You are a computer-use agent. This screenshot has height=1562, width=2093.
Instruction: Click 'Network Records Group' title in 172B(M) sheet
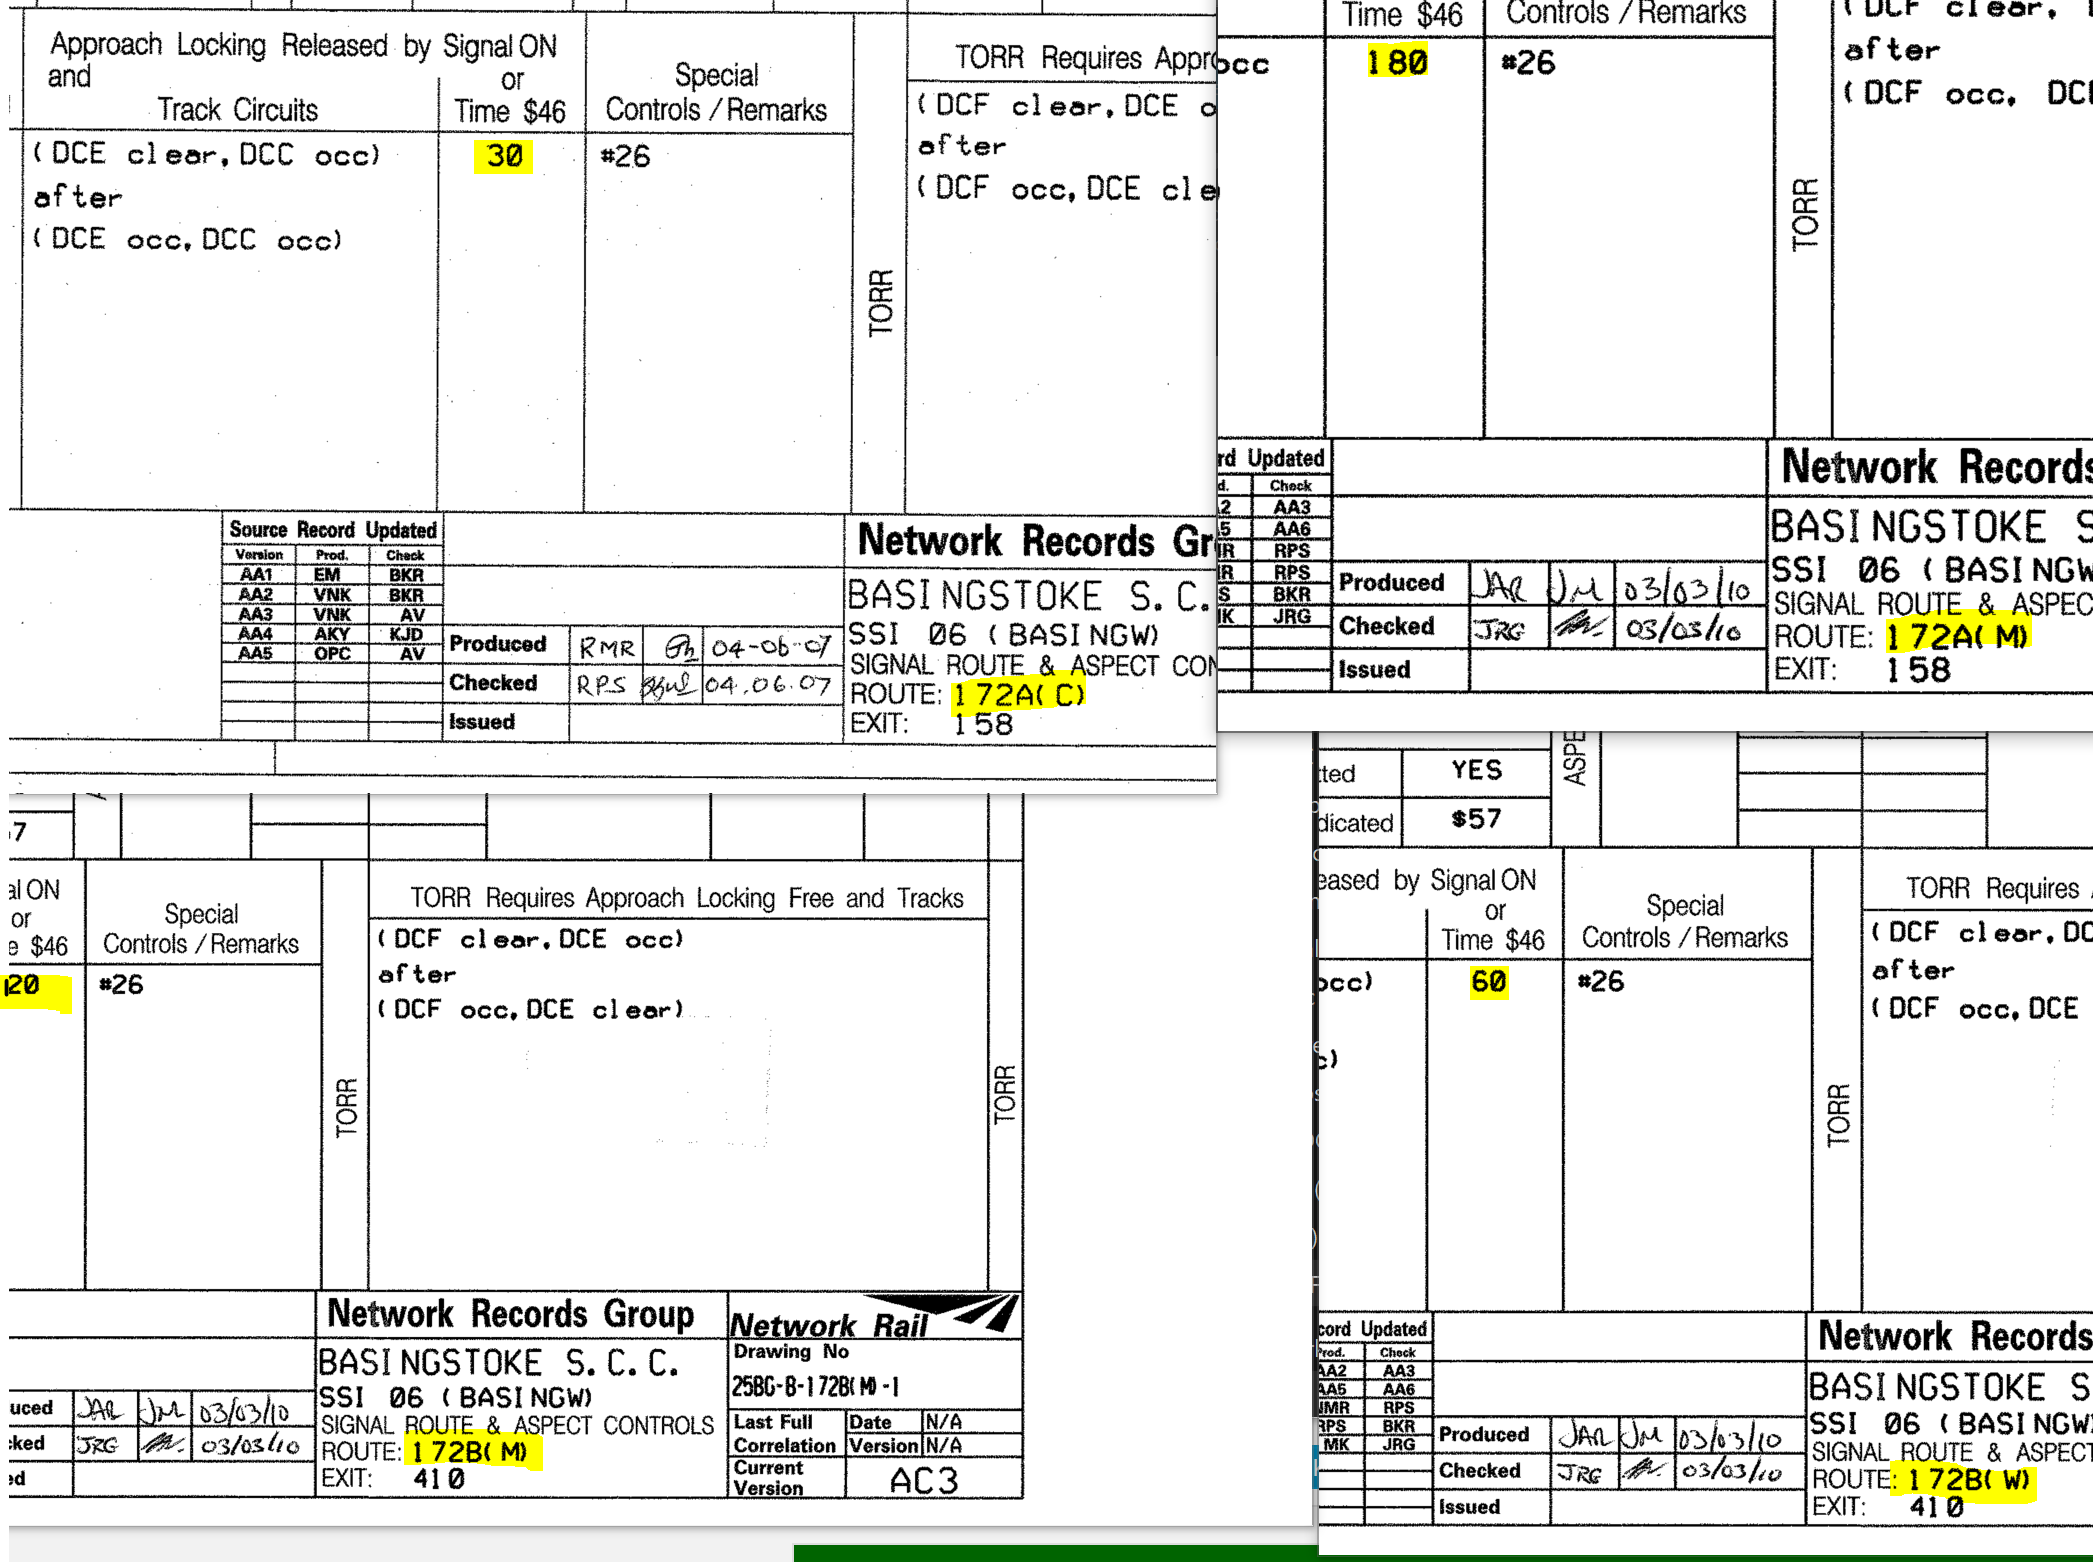pos(510,1314)
